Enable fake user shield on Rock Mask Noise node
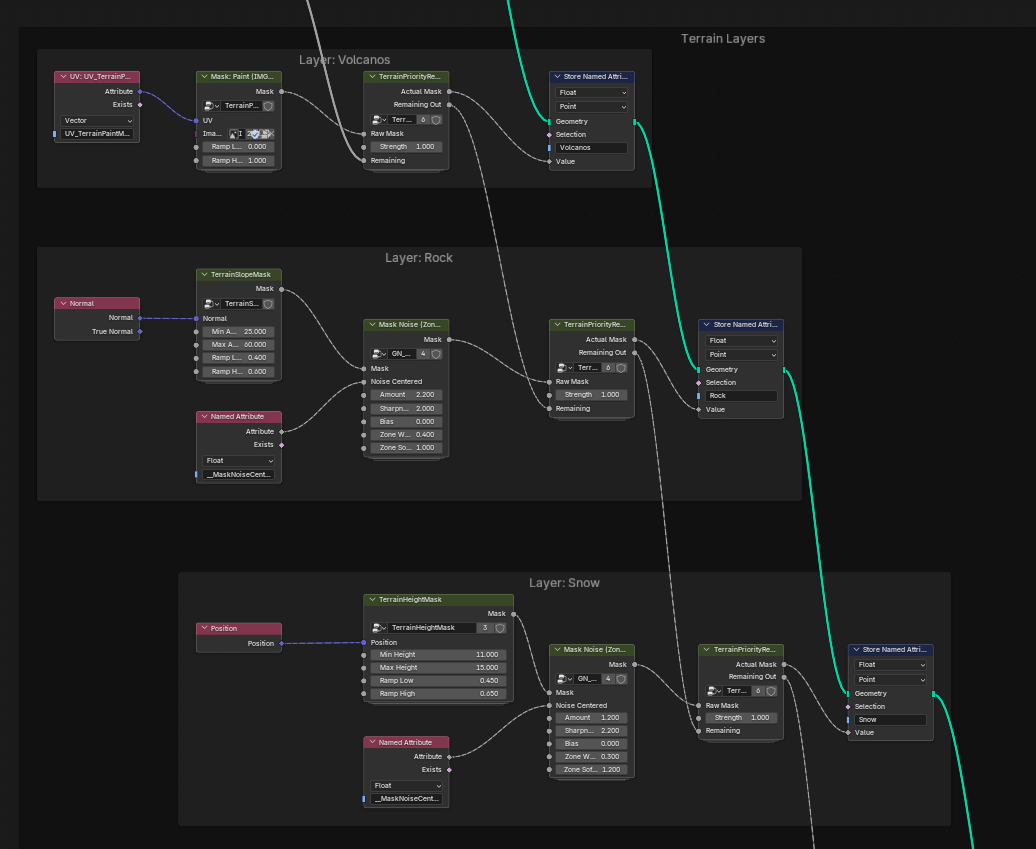The image size is (1036, 849). click(x=437, y=354)
